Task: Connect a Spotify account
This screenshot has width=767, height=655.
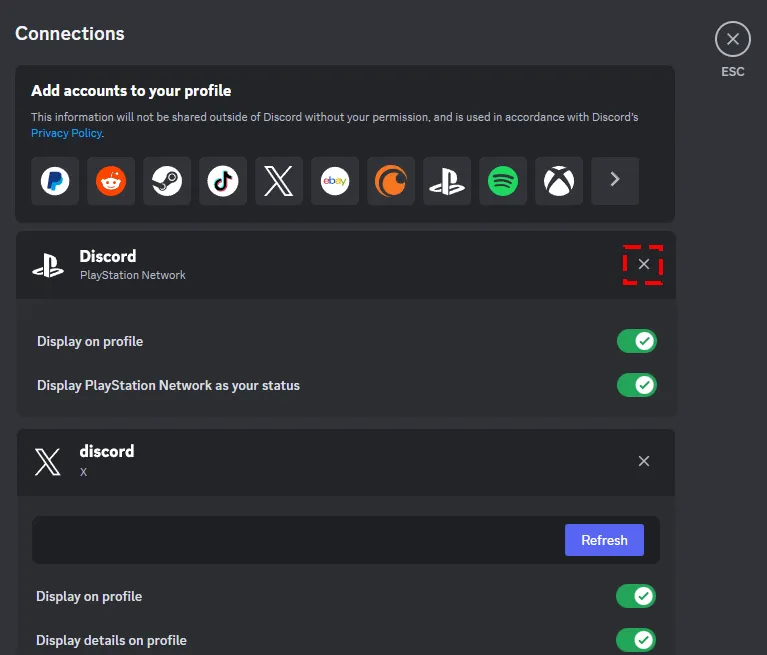Action: (503, 181)
